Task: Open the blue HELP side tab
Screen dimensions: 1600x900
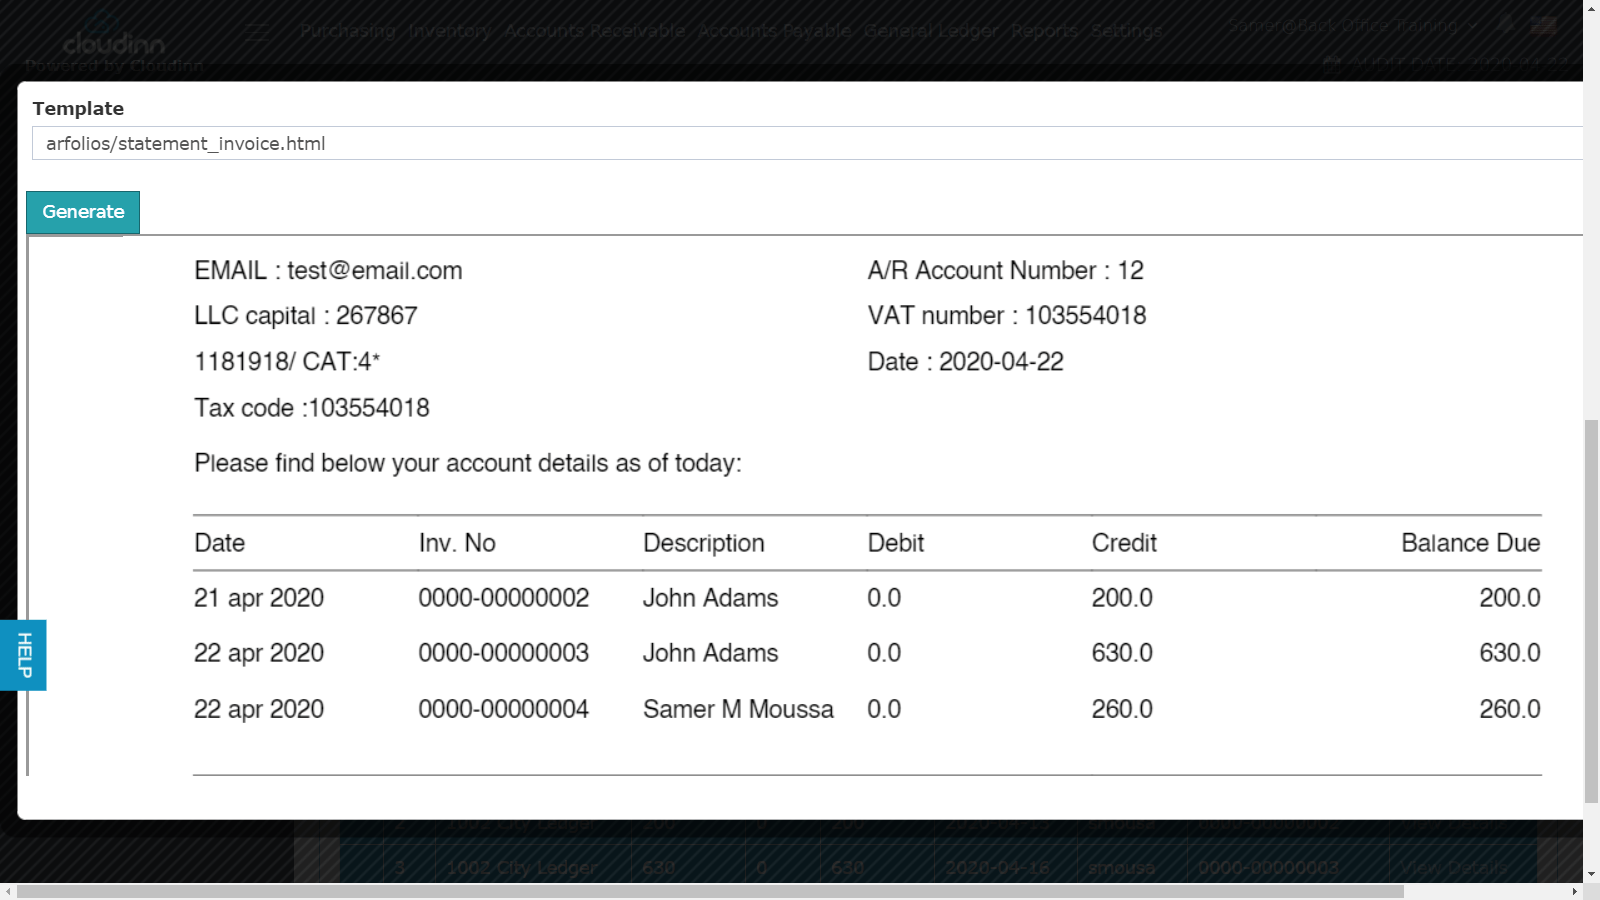Action: [23, 655]
